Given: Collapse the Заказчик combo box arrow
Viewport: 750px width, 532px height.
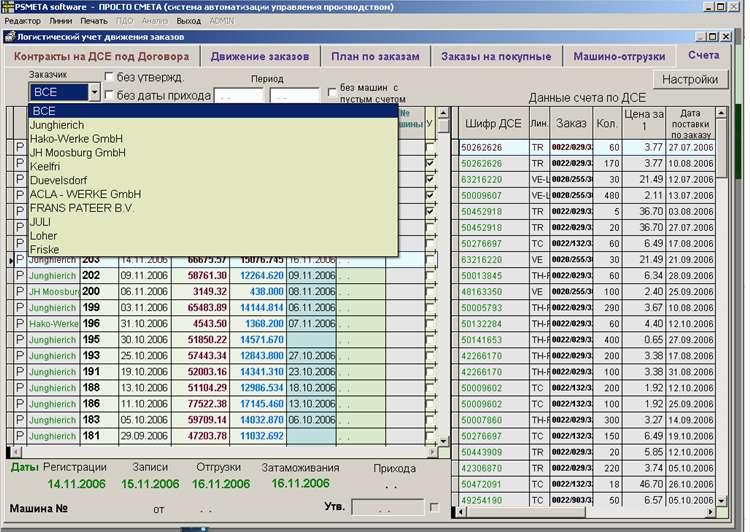Looking at the screenshot, I should coord(94,93).
